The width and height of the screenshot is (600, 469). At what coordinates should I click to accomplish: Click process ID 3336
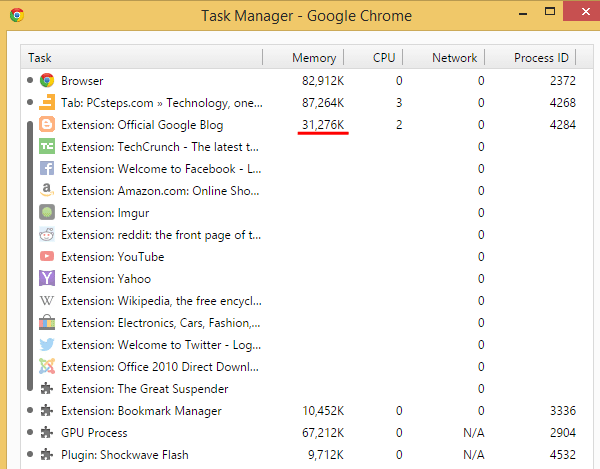coord(562,410)
